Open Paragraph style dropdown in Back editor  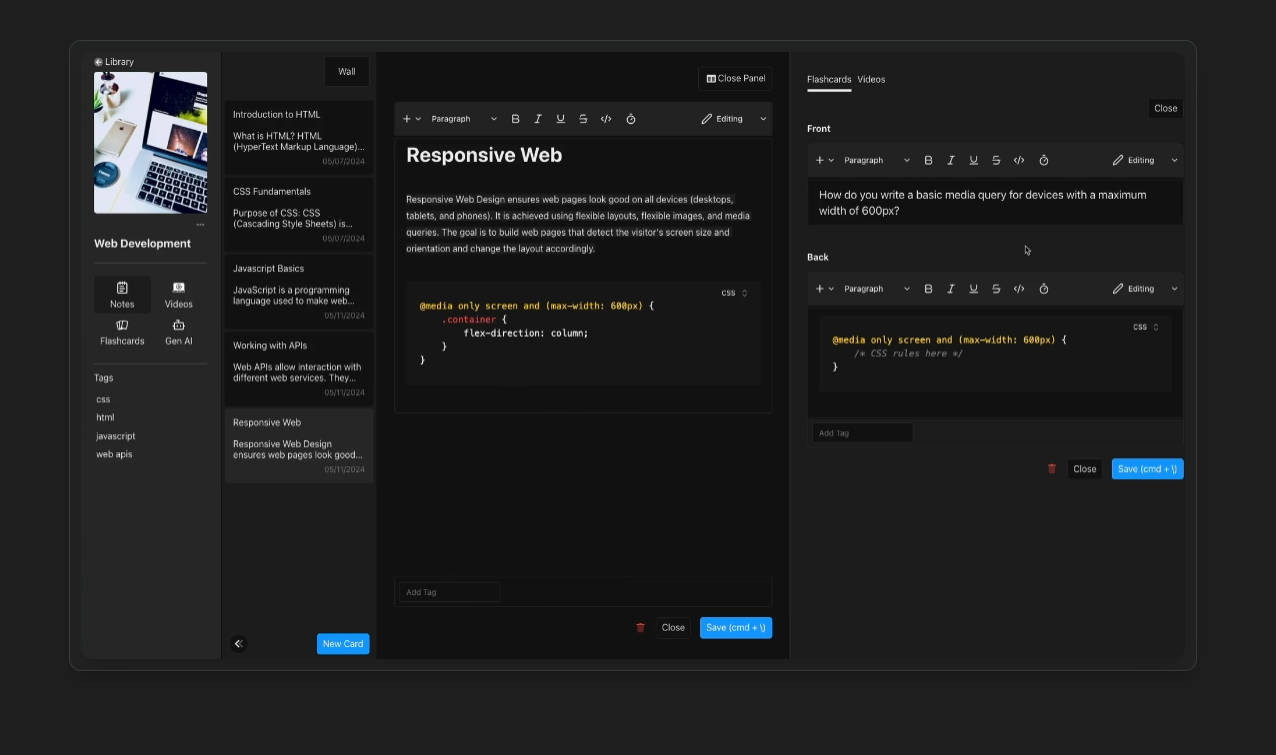877,289
